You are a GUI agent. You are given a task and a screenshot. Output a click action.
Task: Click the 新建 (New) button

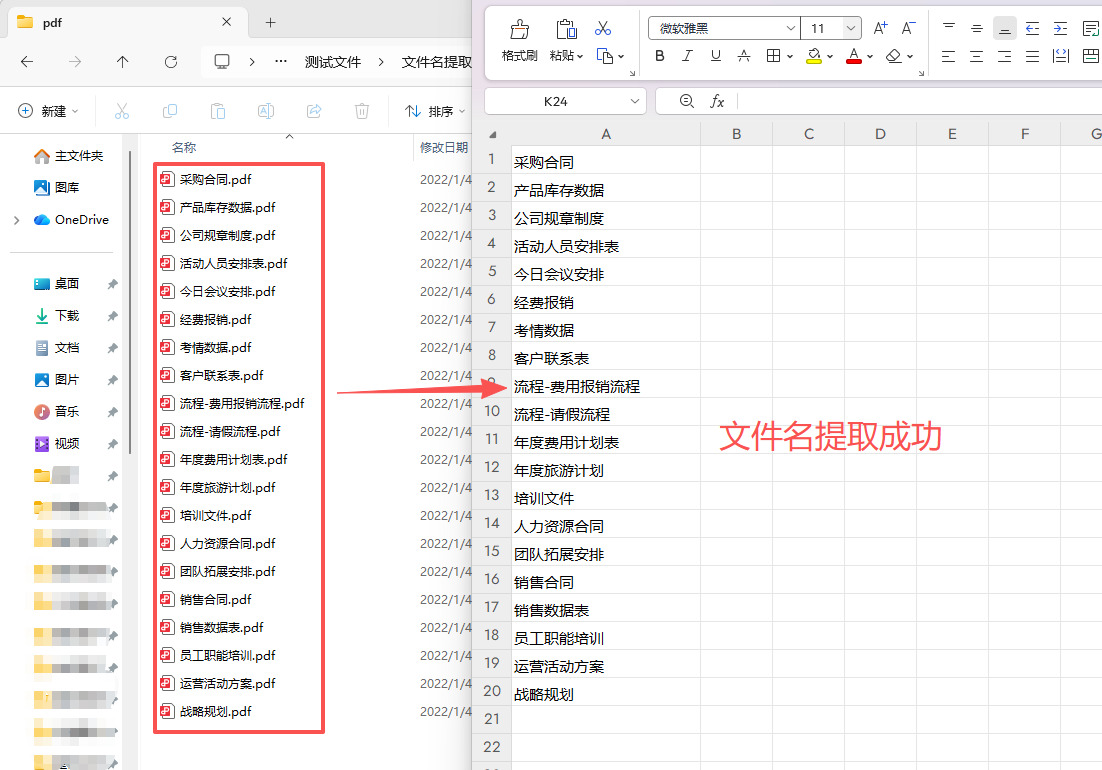(48, 111)
